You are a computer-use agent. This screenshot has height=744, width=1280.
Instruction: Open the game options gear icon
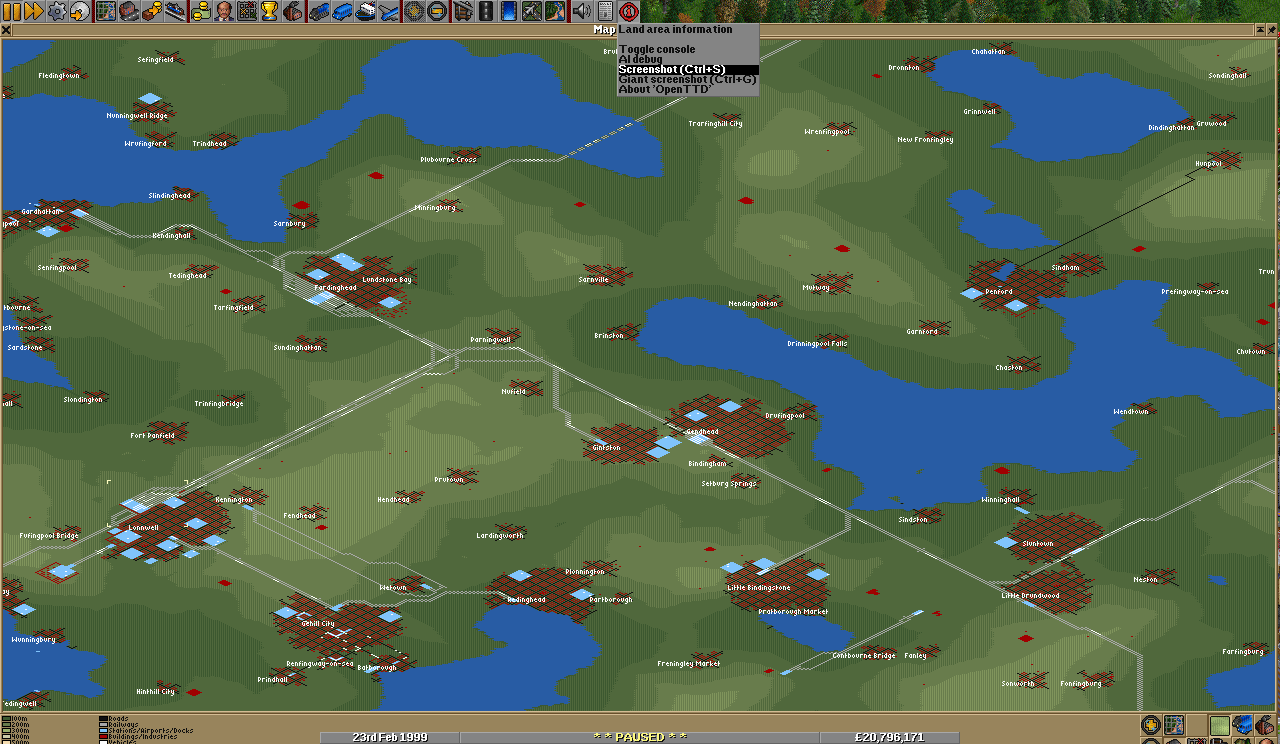click(x=56, y=11)
